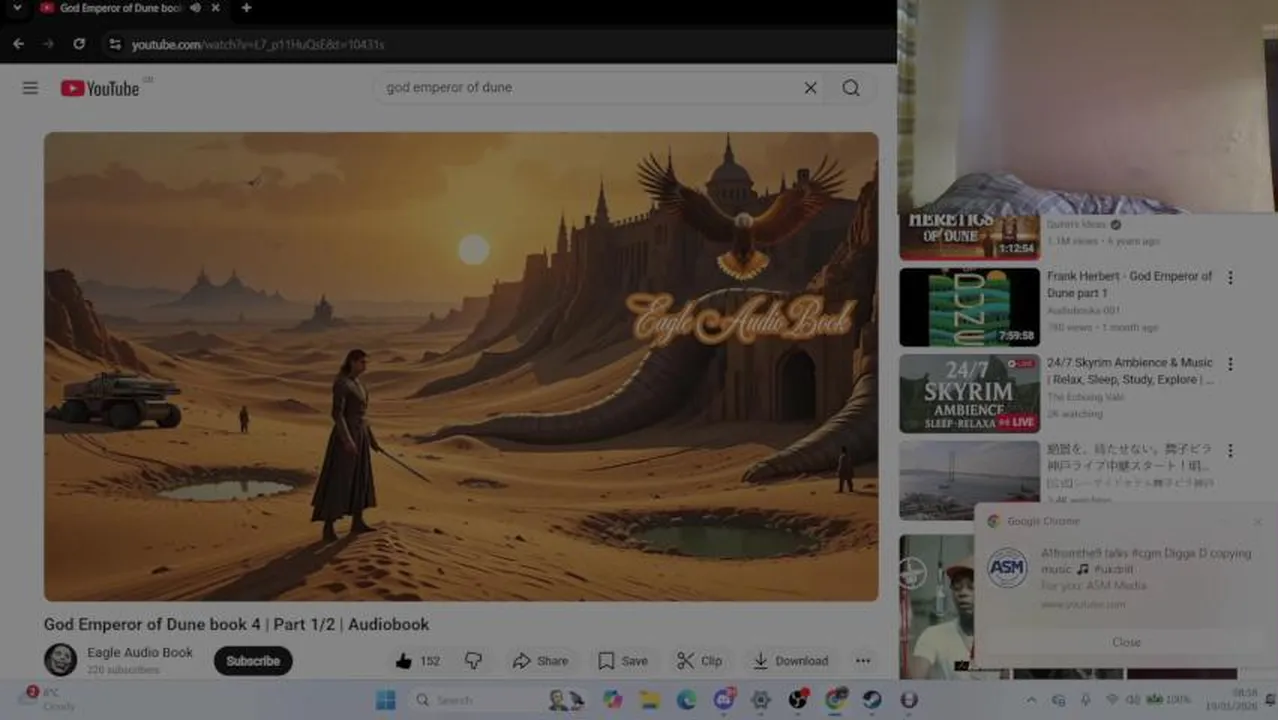Viewport: 1278px width, 720px height.
Task: Open the site information icon in address bar
Action: click(114, 44)
